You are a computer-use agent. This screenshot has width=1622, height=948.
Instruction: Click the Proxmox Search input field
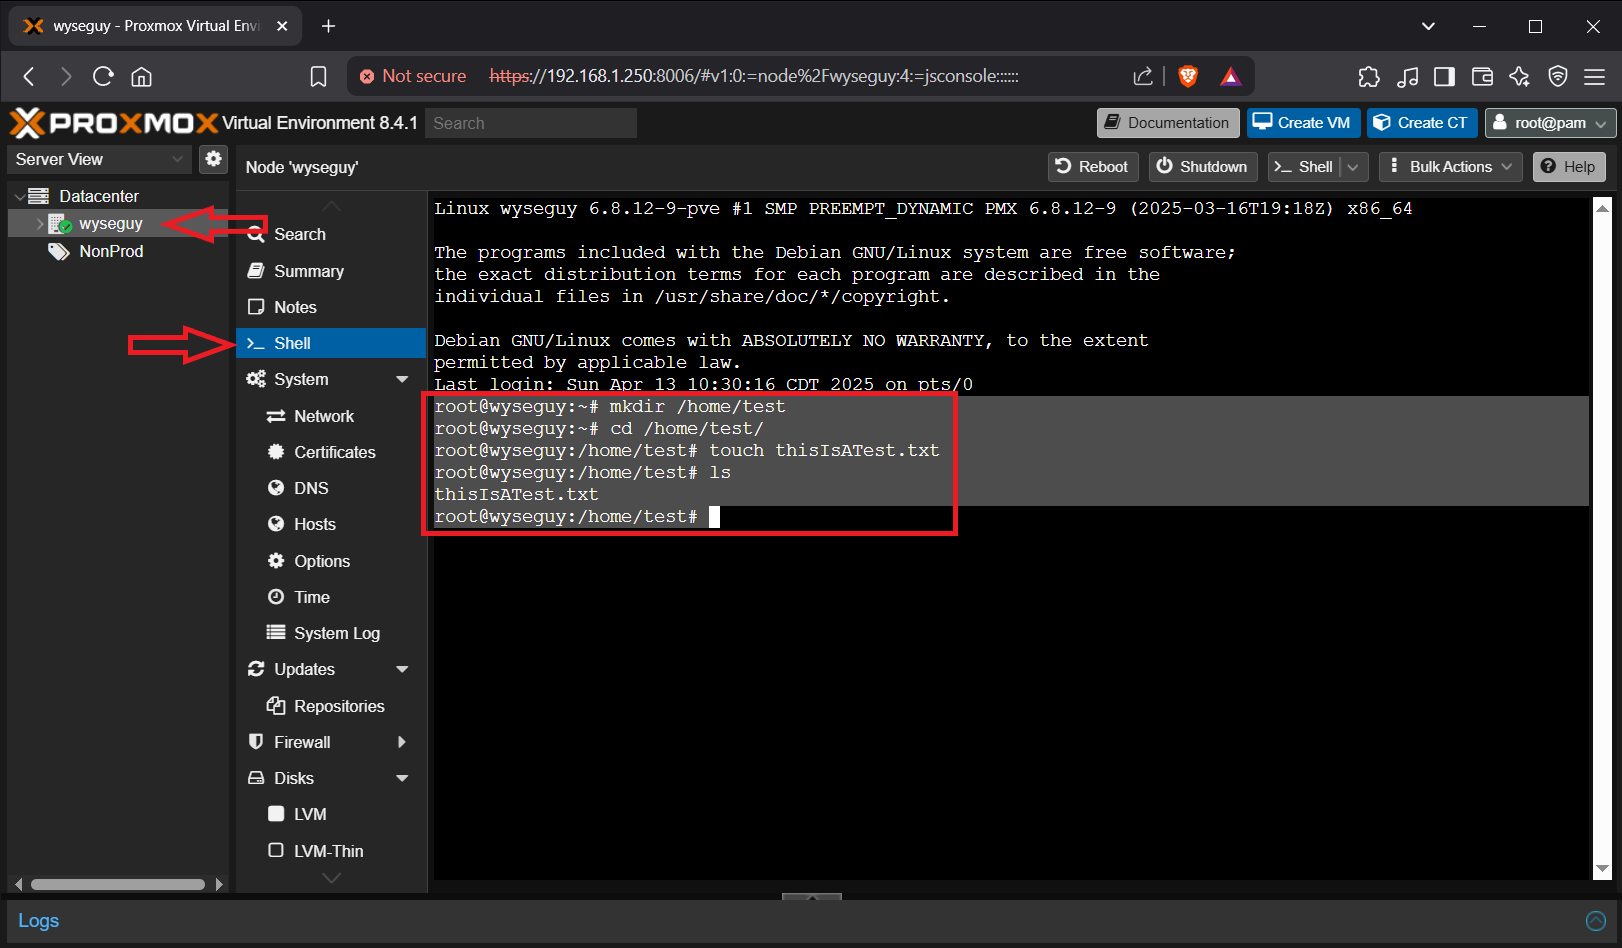pyautogui.click(x=531, y=123)
